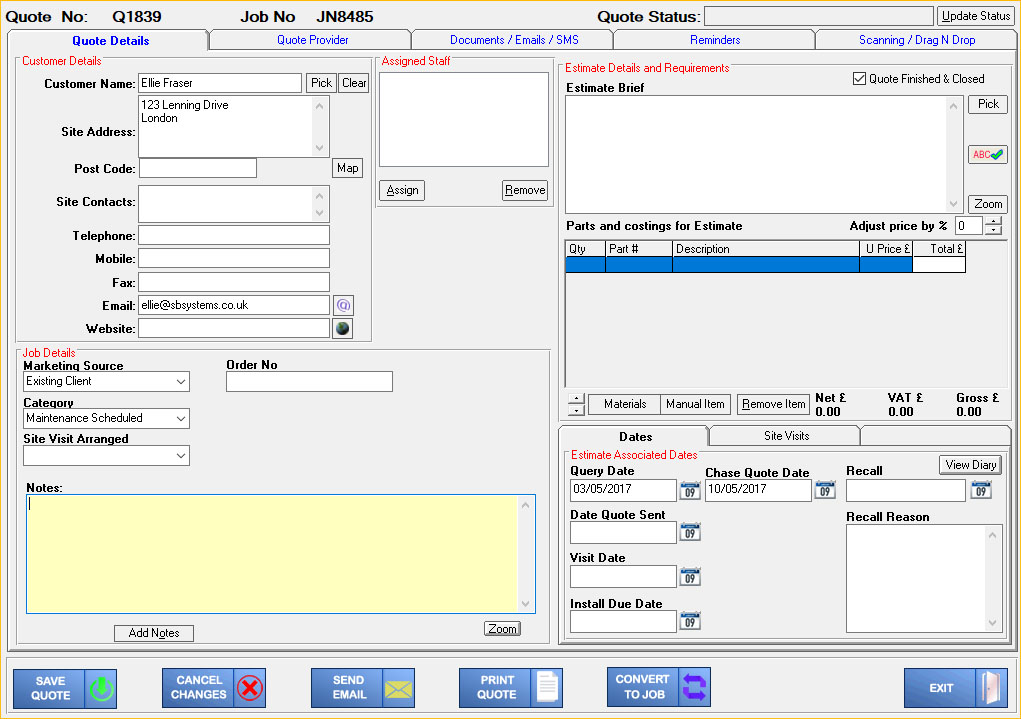
Task: Zoom the Estimate Brief text
Action: [x=988, y=204]
